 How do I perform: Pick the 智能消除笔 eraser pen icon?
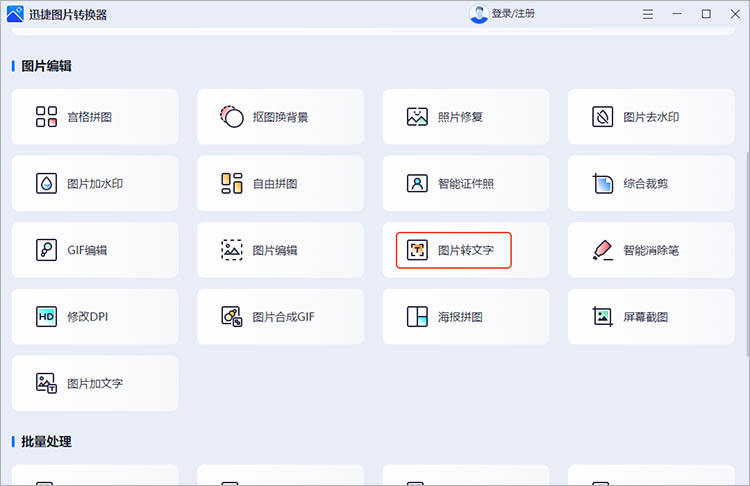pos(603,250)
